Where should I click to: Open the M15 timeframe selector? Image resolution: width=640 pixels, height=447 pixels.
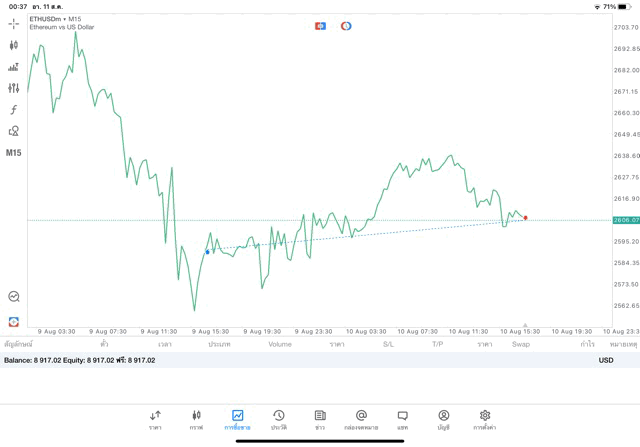coord(14,153)
